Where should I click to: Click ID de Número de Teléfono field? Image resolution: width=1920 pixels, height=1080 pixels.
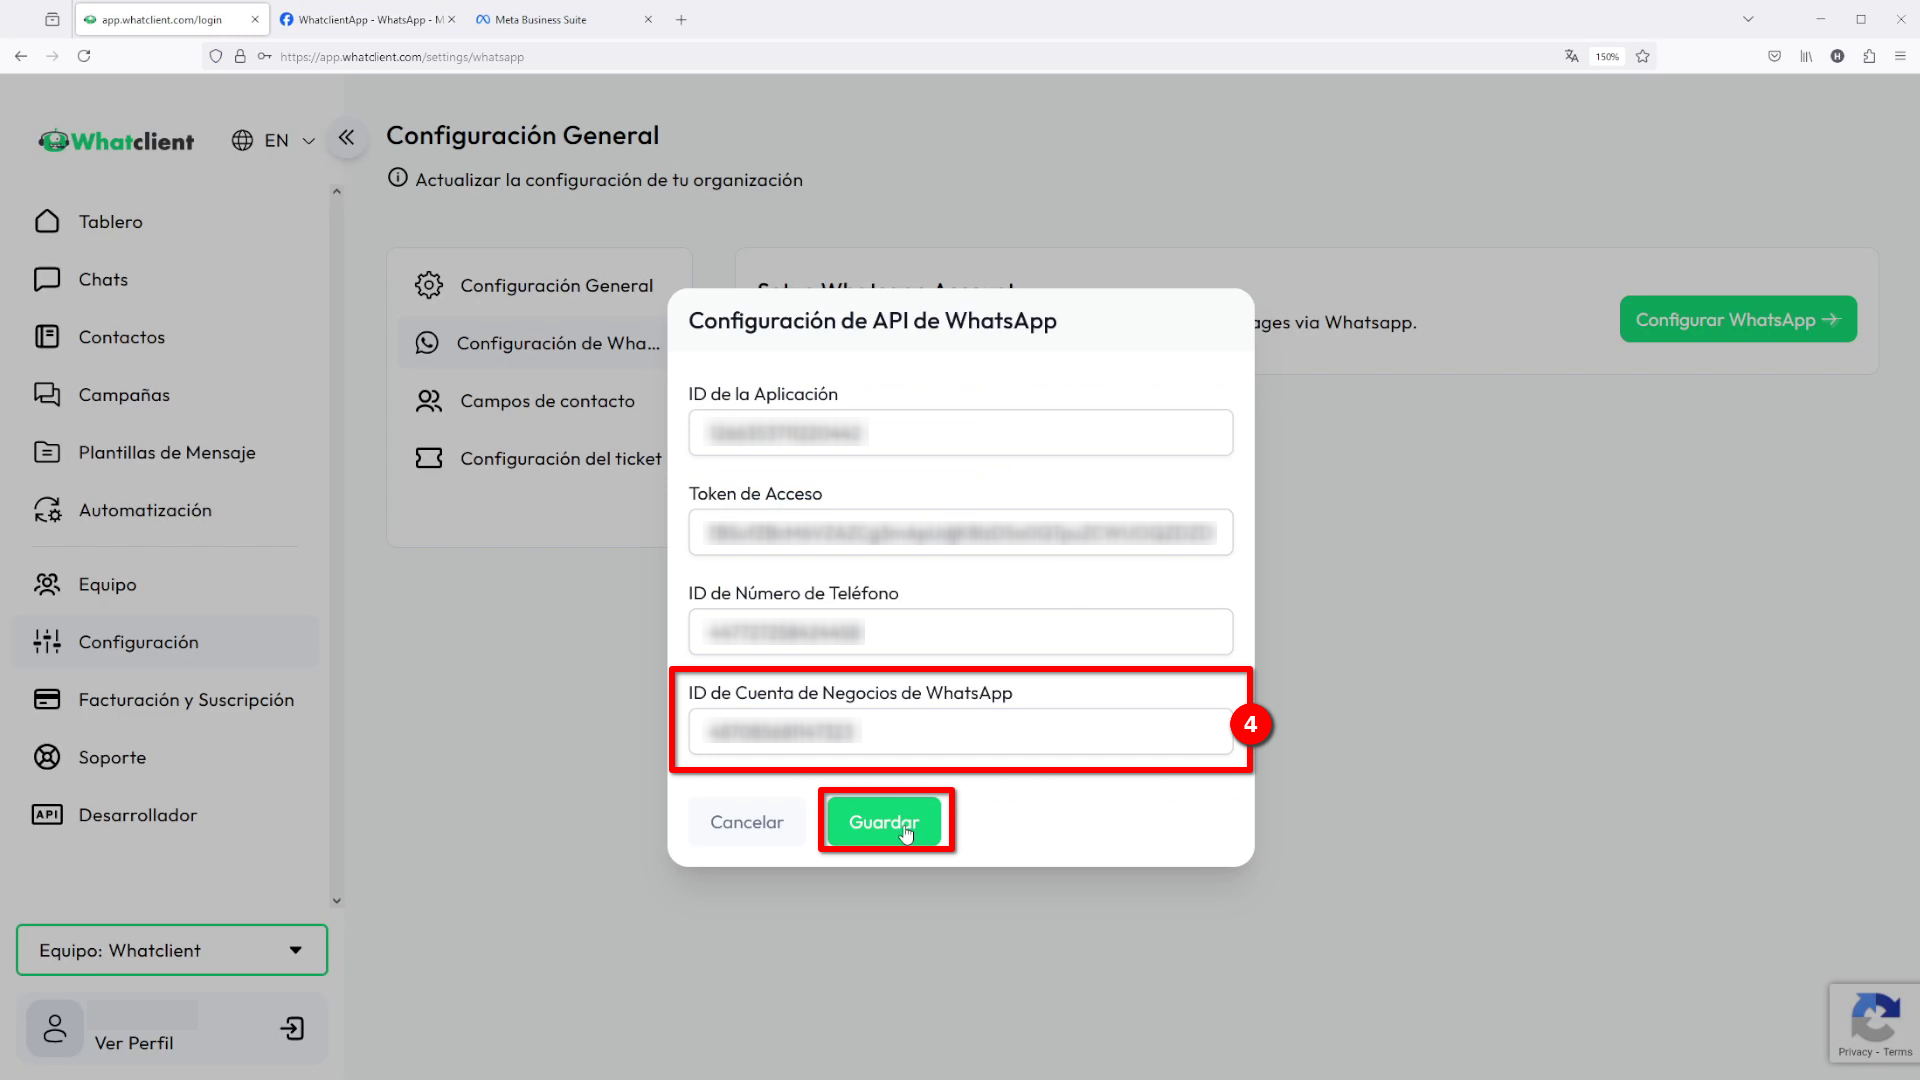960,632
